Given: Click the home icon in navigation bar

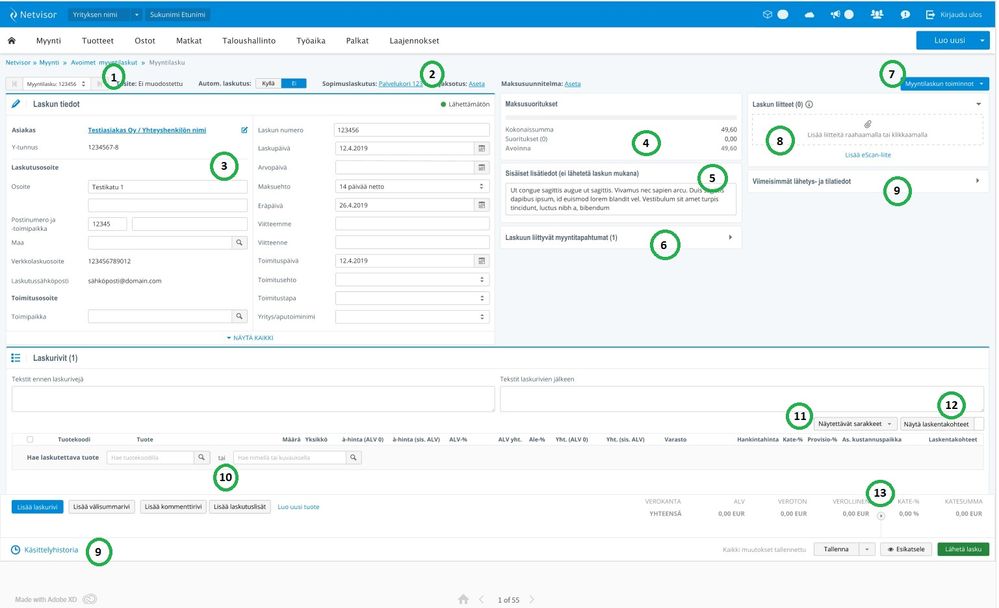Looking at the screenshot, I should [12, 41].
